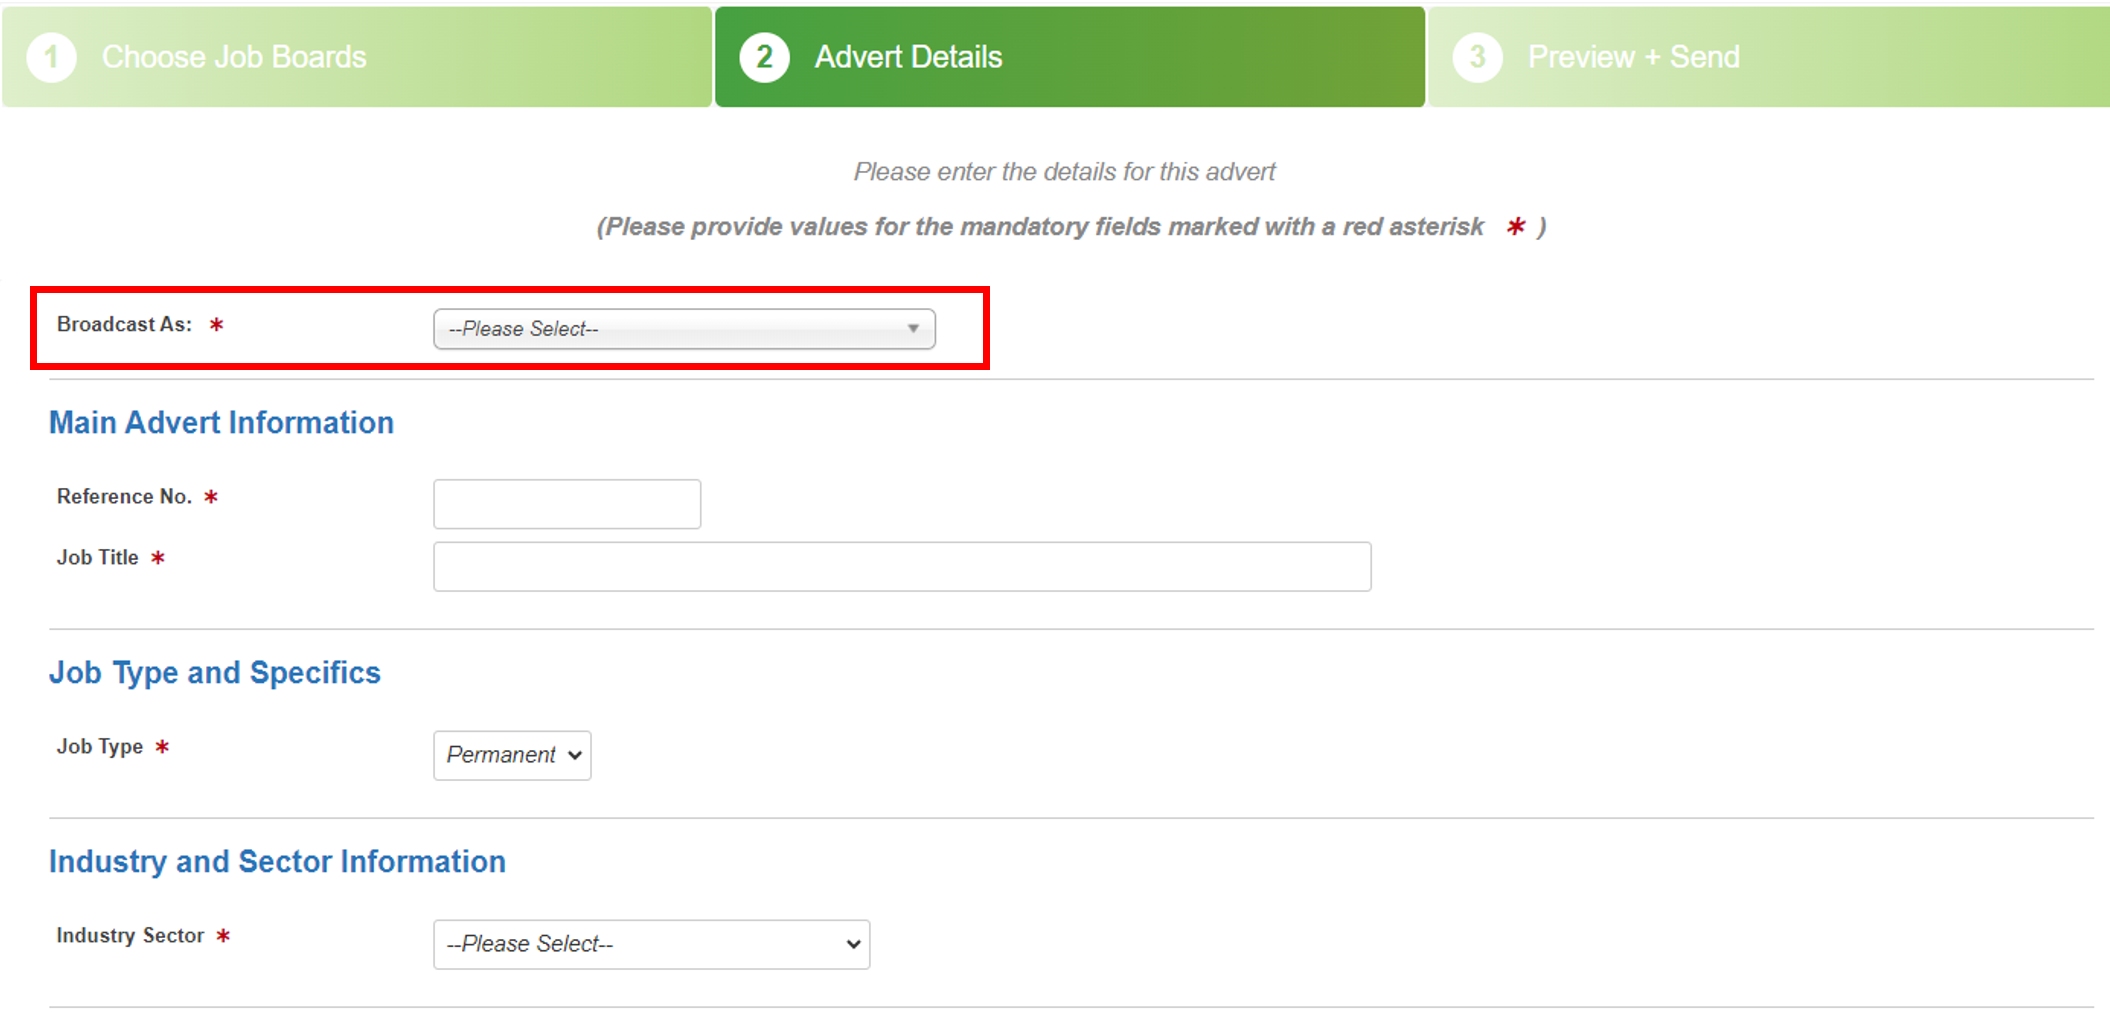Click inside the Reference No. input box
This screenshot has width=2110, height=1024.
[566, 503]
